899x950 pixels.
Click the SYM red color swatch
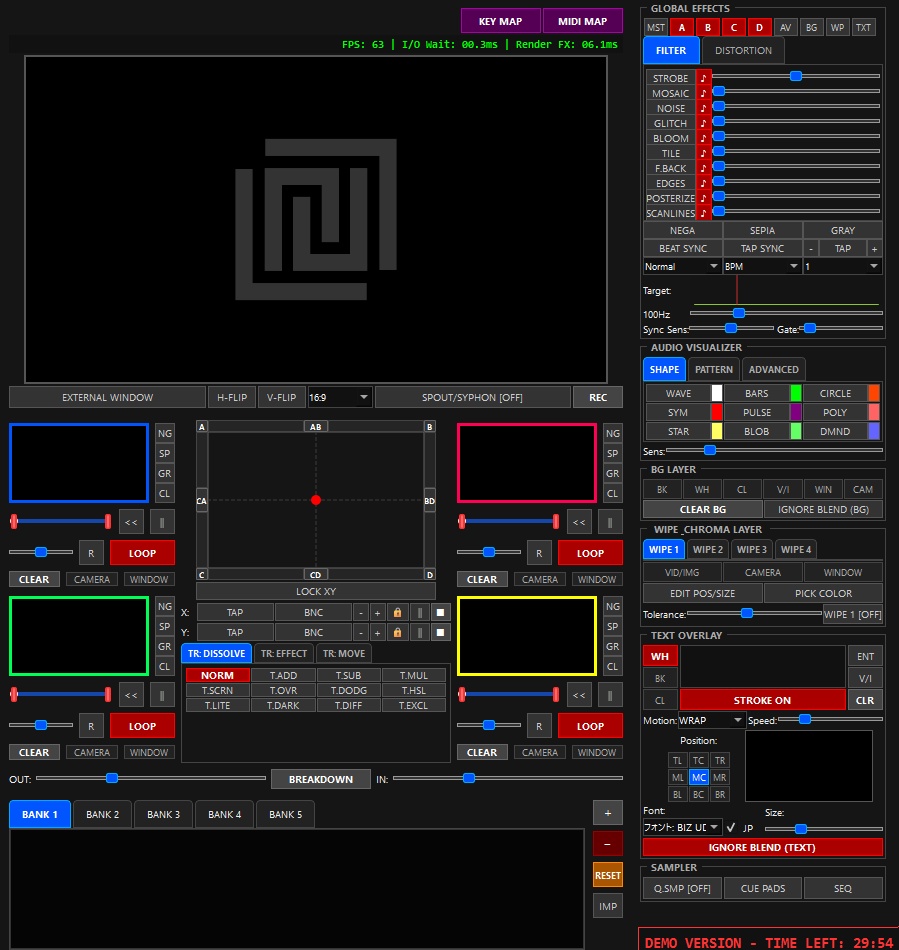(x=717, y=413)
